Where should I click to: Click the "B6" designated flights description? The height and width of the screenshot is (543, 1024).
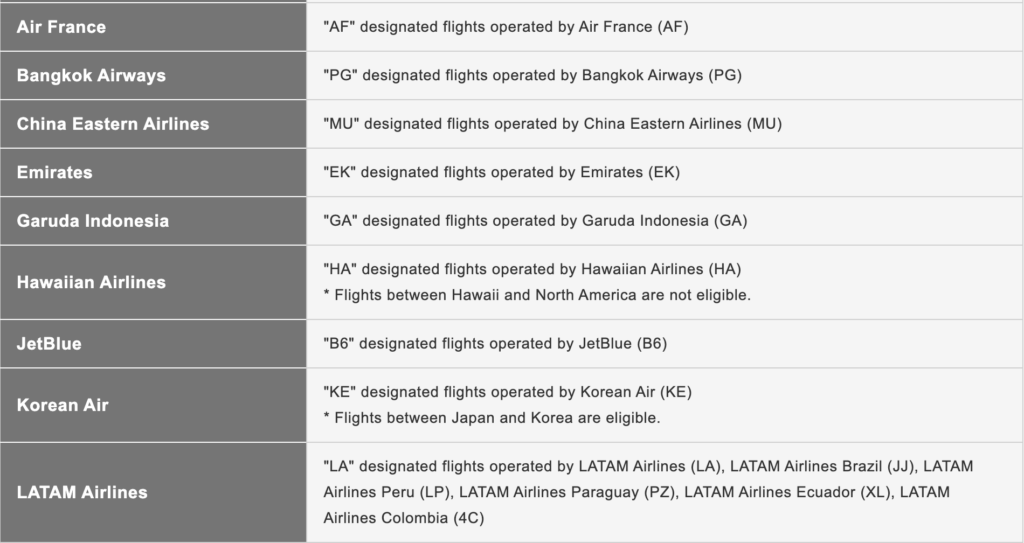(495, 344)
